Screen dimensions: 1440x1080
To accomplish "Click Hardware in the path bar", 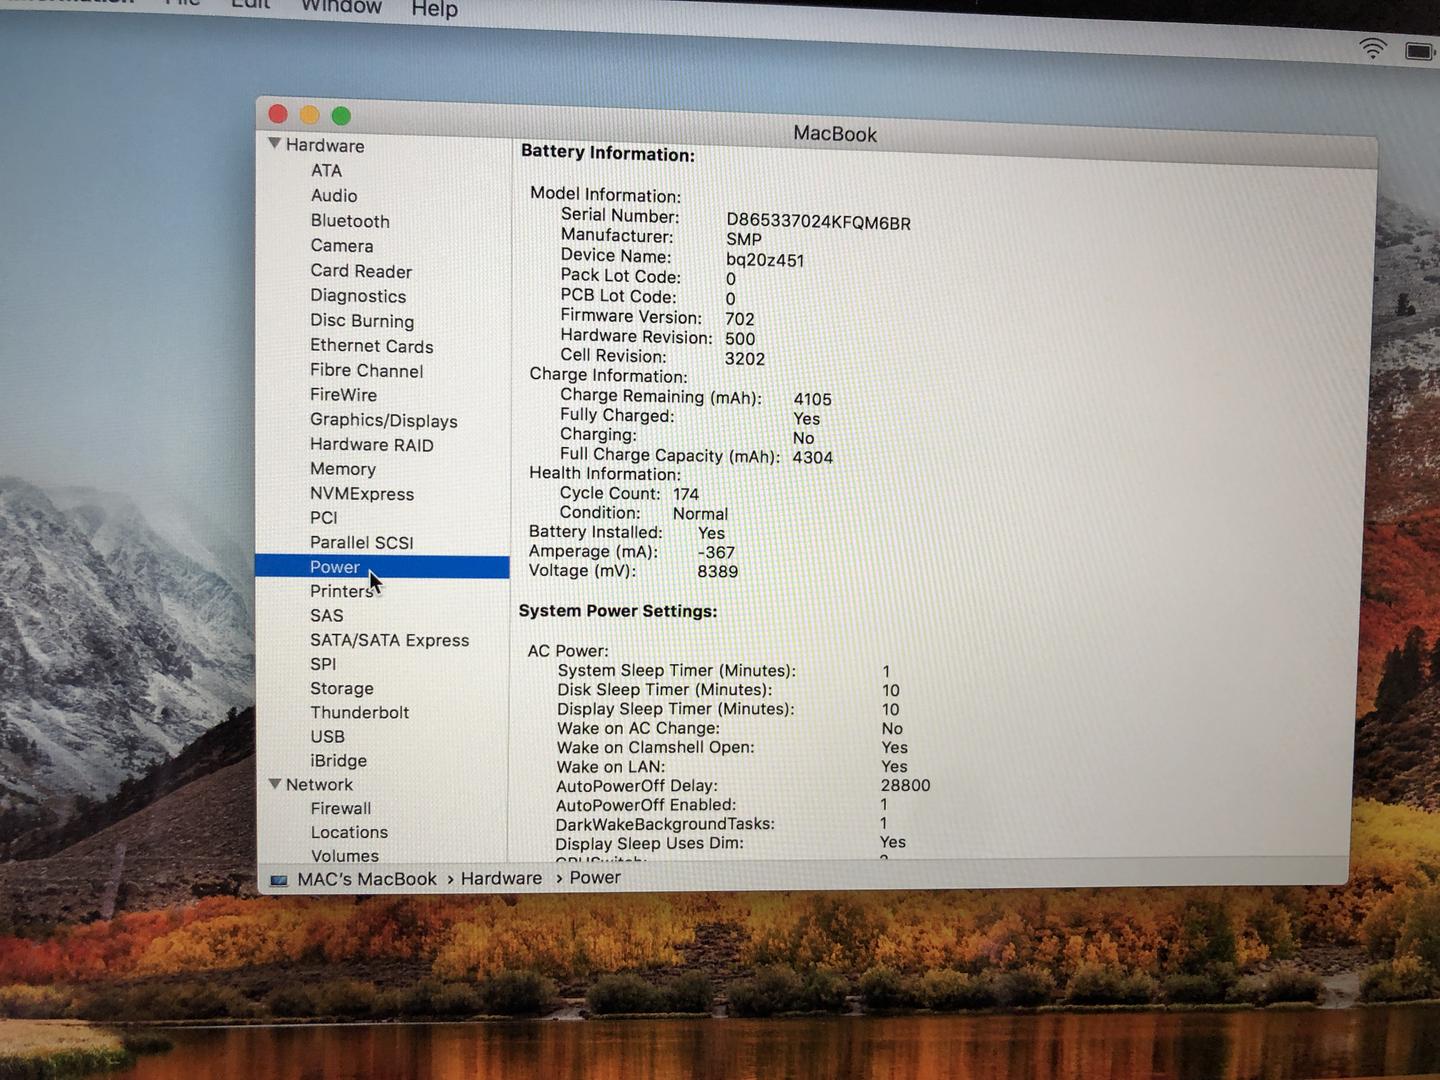I will coord(501,878).
